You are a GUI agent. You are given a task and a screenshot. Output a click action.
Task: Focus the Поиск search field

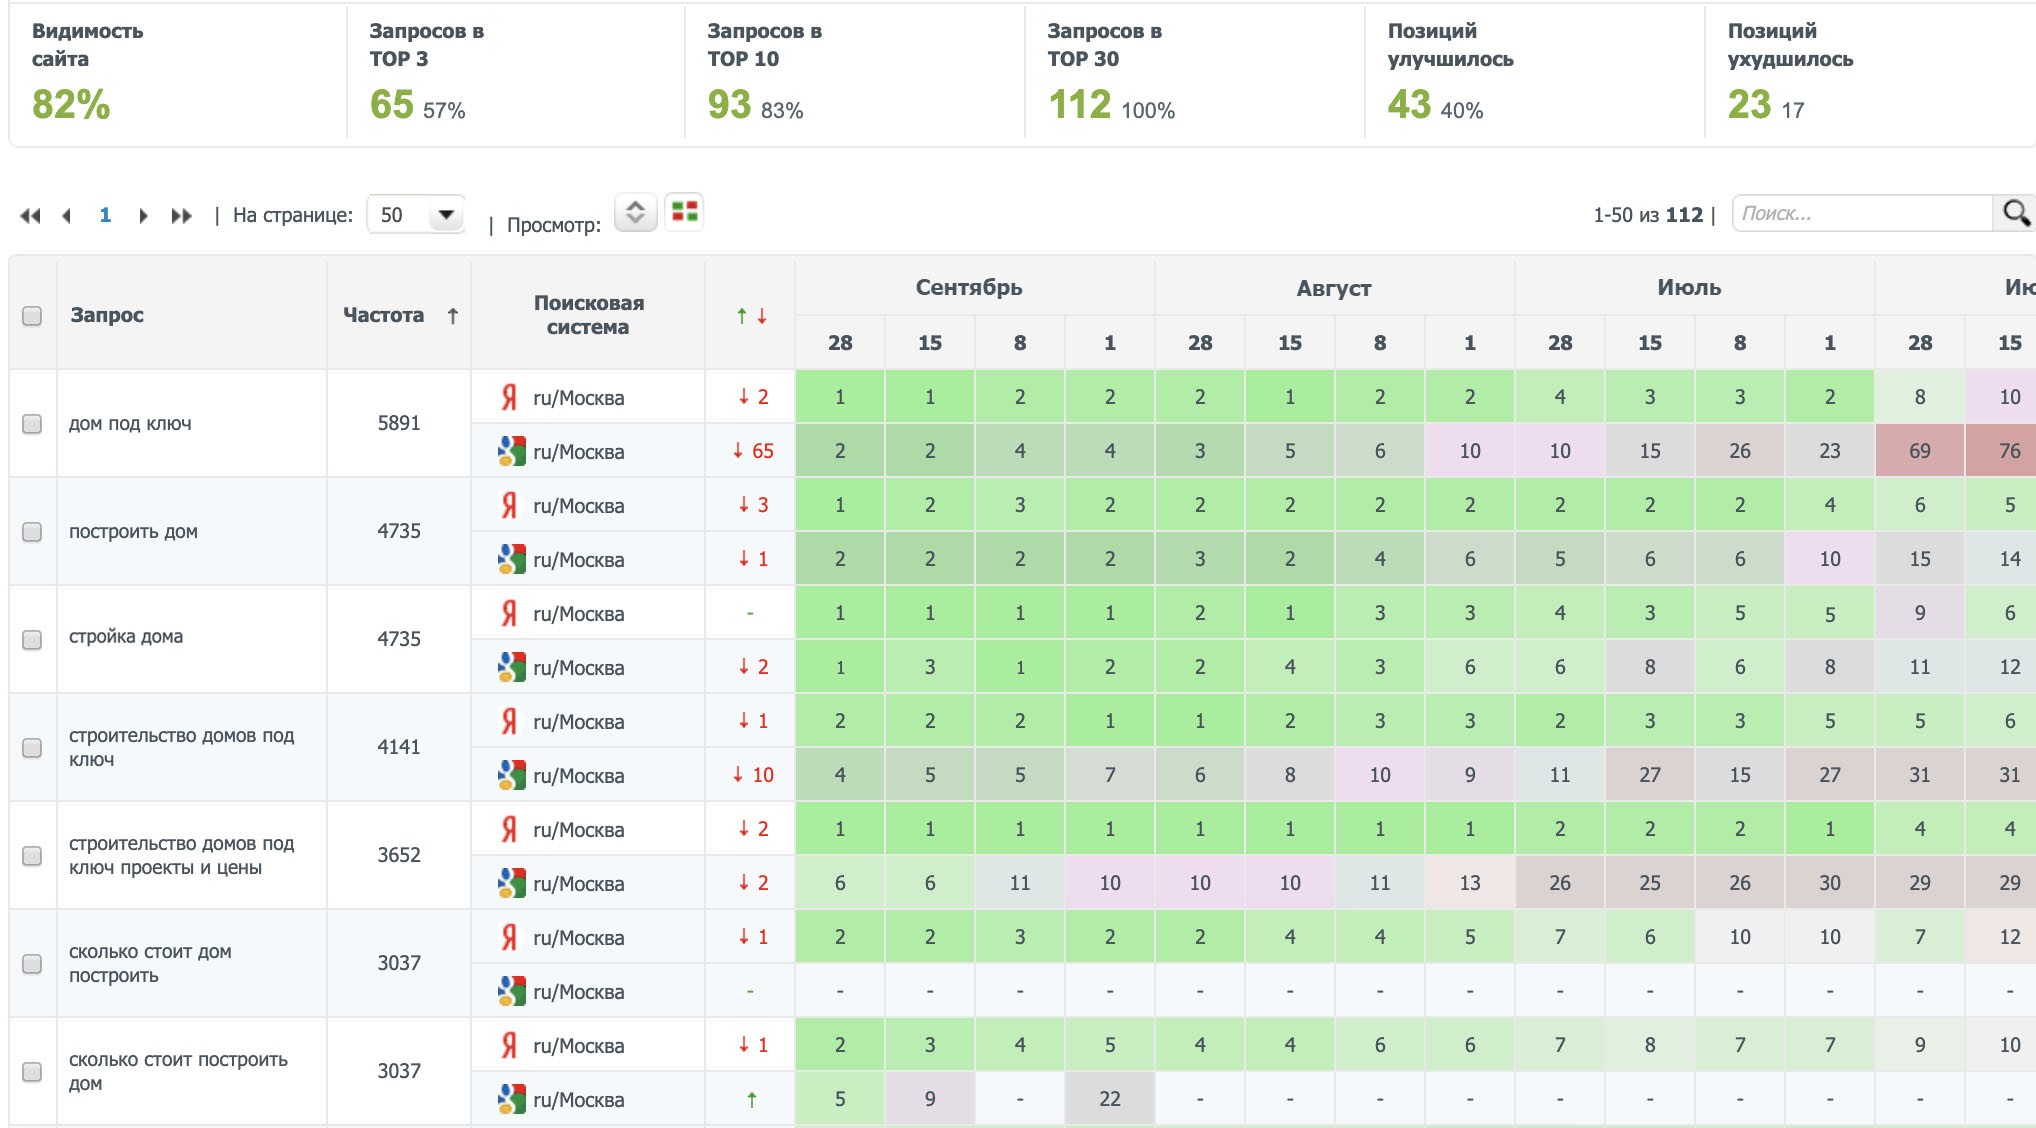[1861, 214]
